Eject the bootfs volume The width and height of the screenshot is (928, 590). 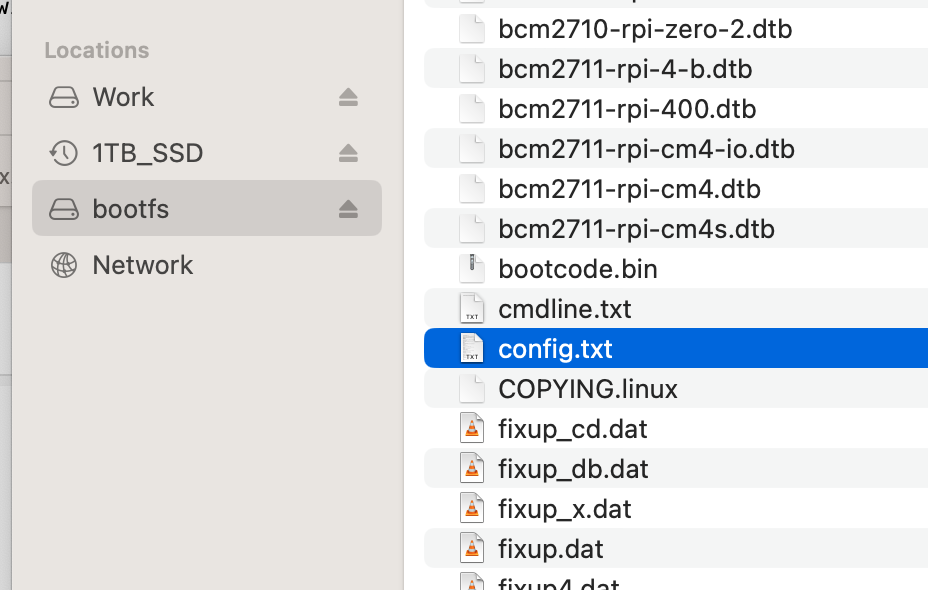(x=347, y=208)
